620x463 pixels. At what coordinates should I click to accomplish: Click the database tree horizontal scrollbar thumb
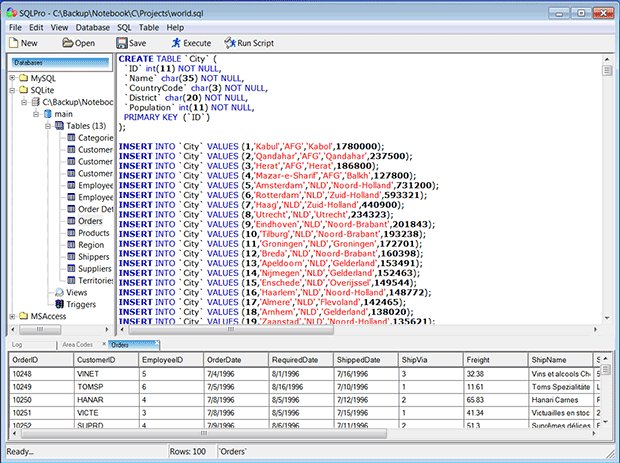coord(40,329)
